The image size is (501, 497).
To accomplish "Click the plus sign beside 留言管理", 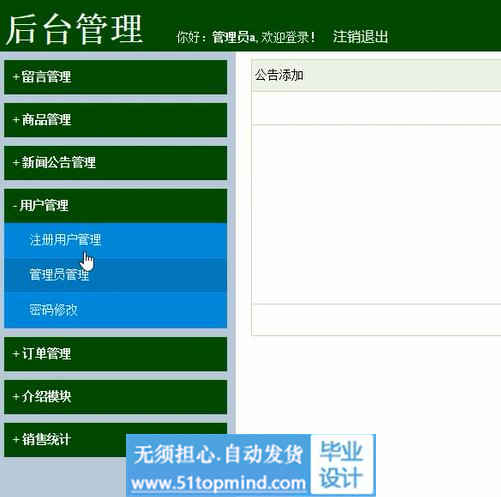I will point(16,77).
